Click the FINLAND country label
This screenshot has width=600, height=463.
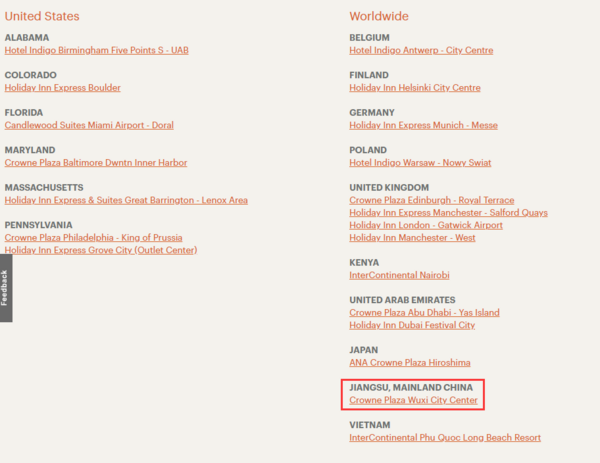point(369,75)
